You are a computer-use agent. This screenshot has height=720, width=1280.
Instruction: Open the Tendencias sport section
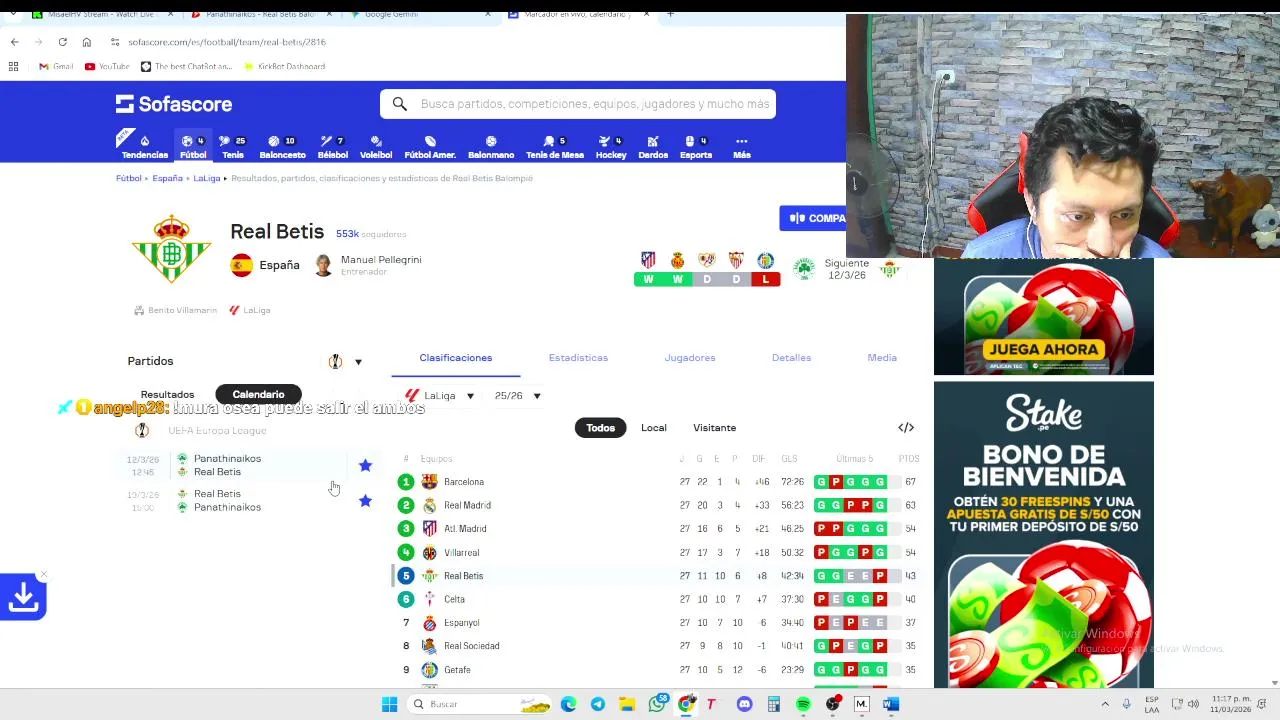tap(144, 147)
